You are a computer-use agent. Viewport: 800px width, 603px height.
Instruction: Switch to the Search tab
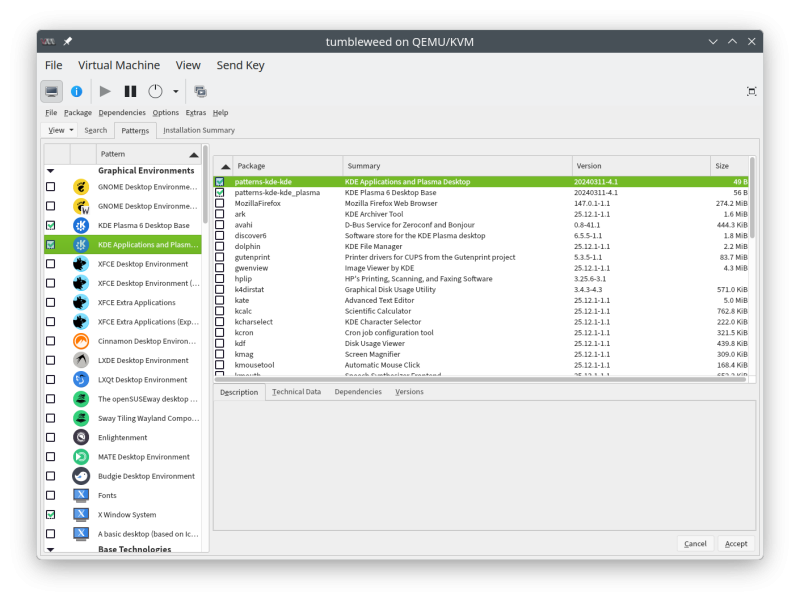tap(95, 130)
